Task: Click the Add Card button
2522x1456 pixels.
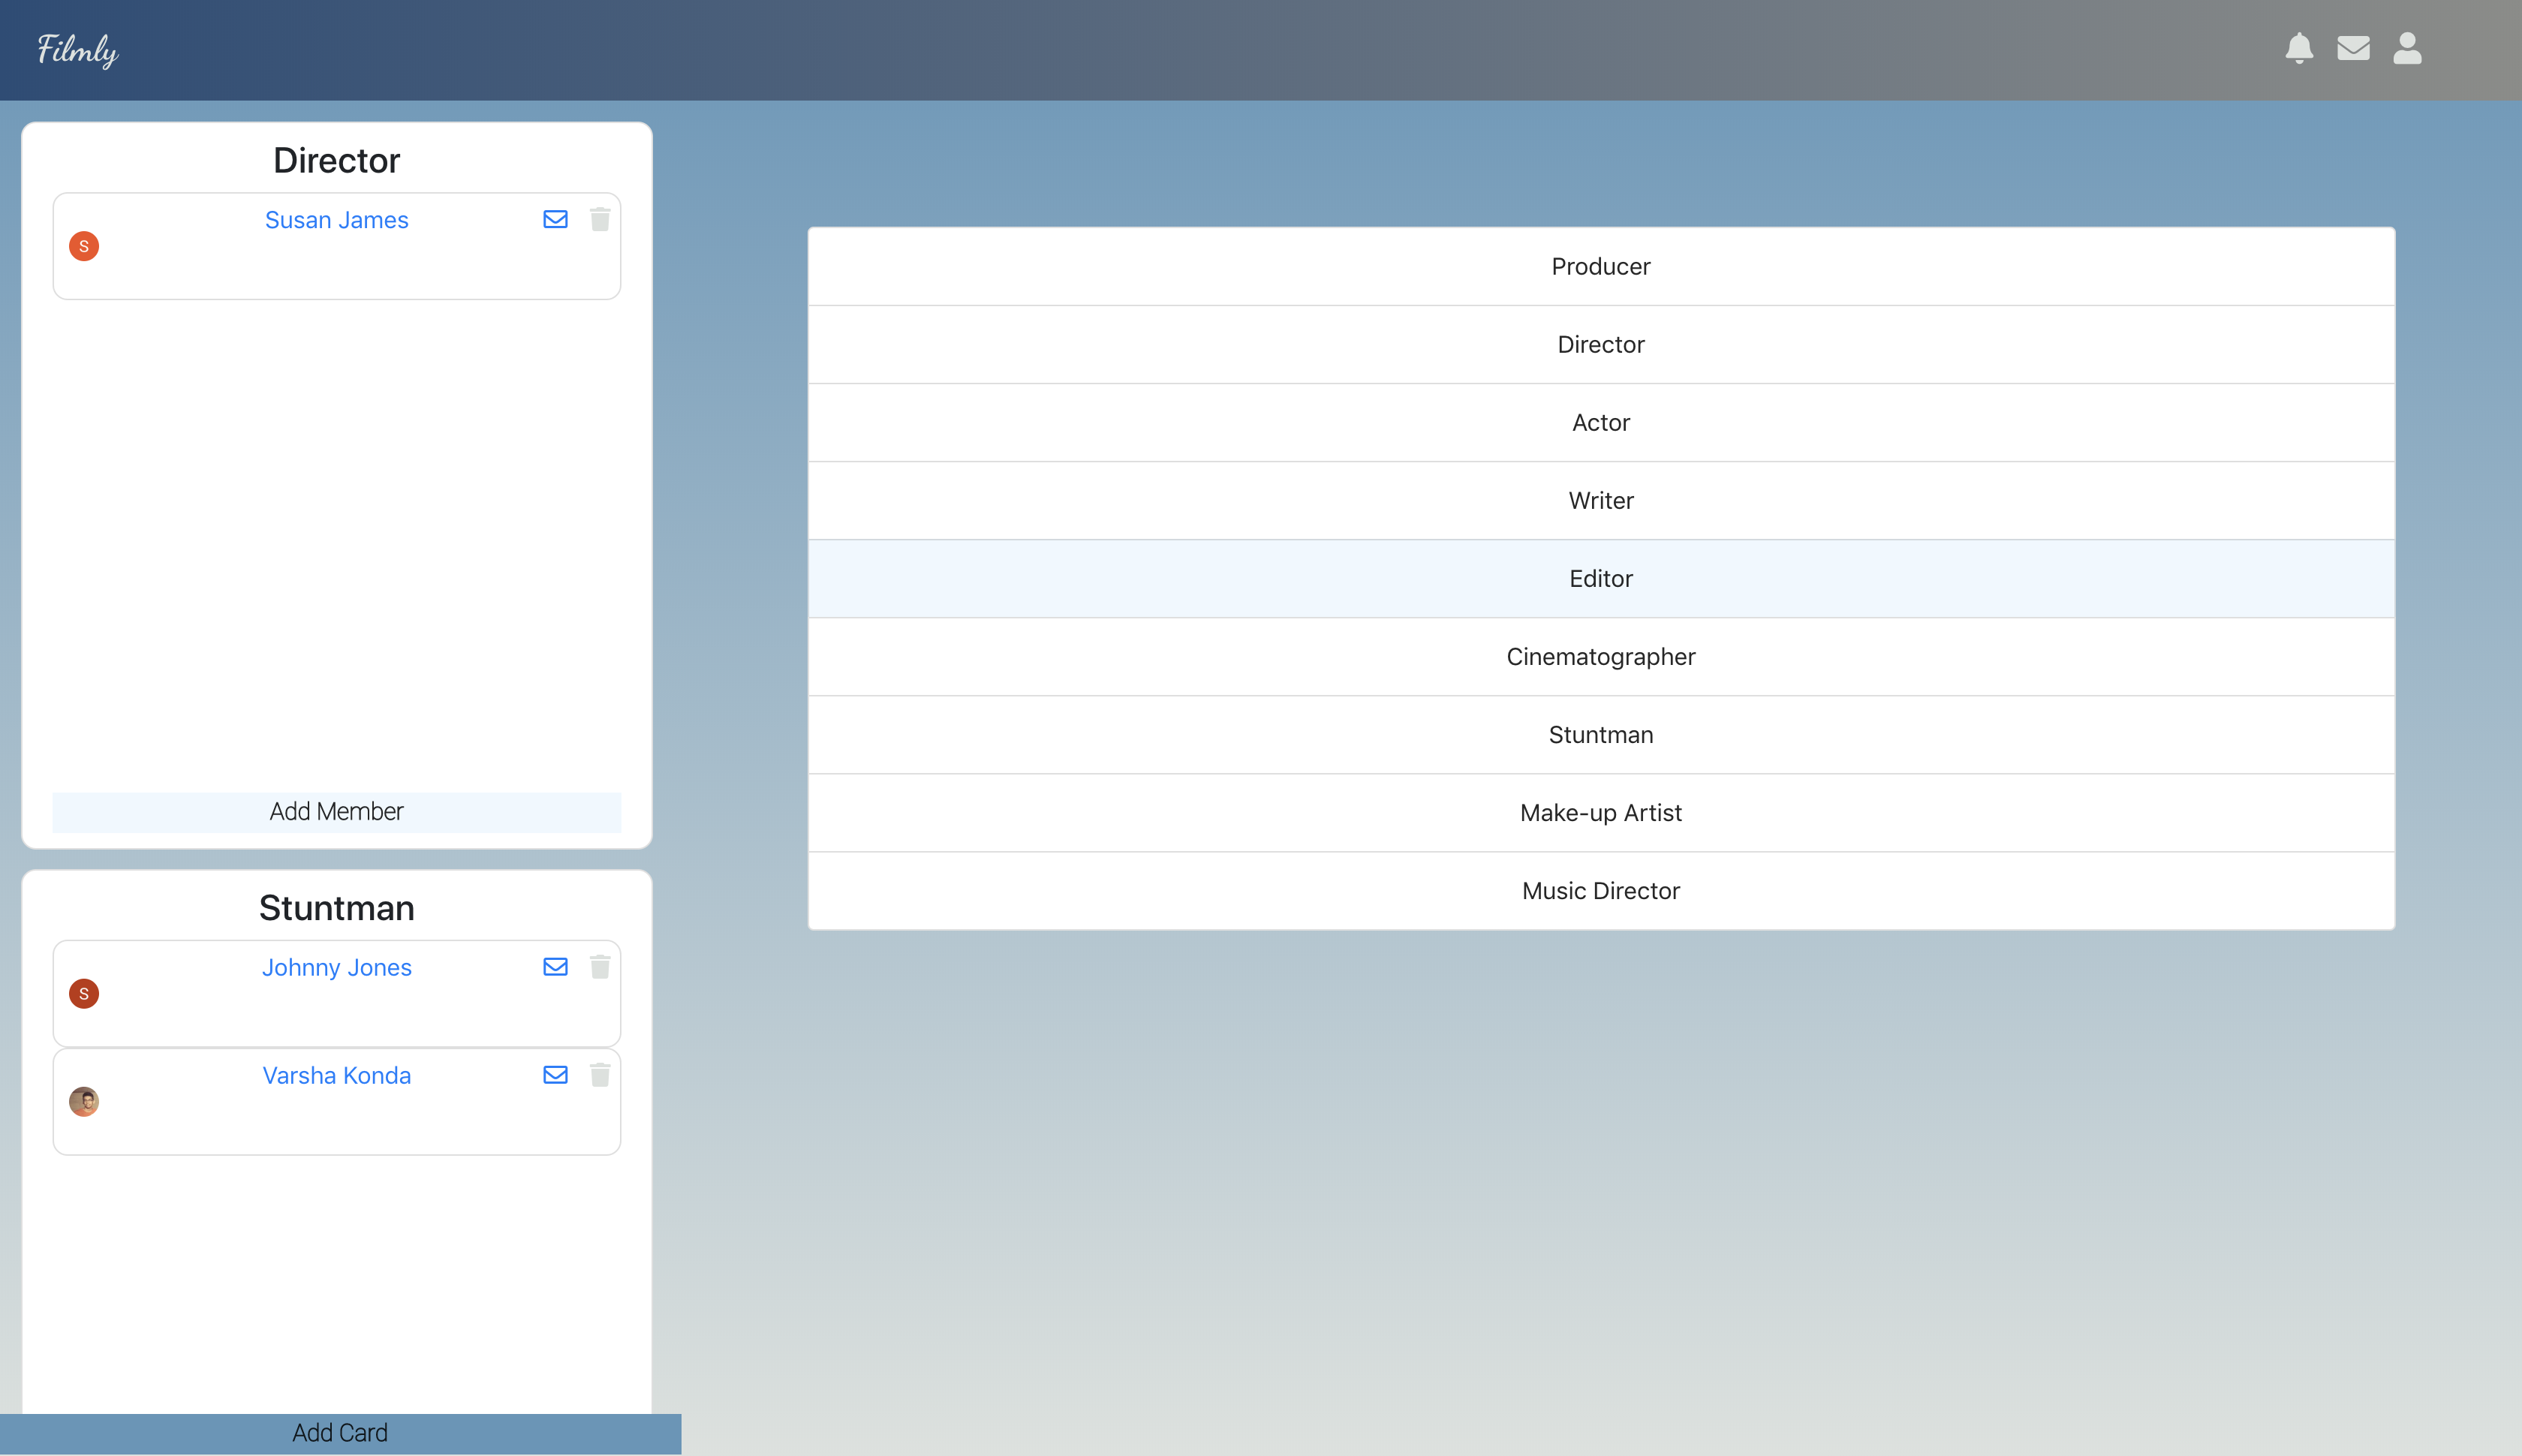Action: coord(340,1432)
